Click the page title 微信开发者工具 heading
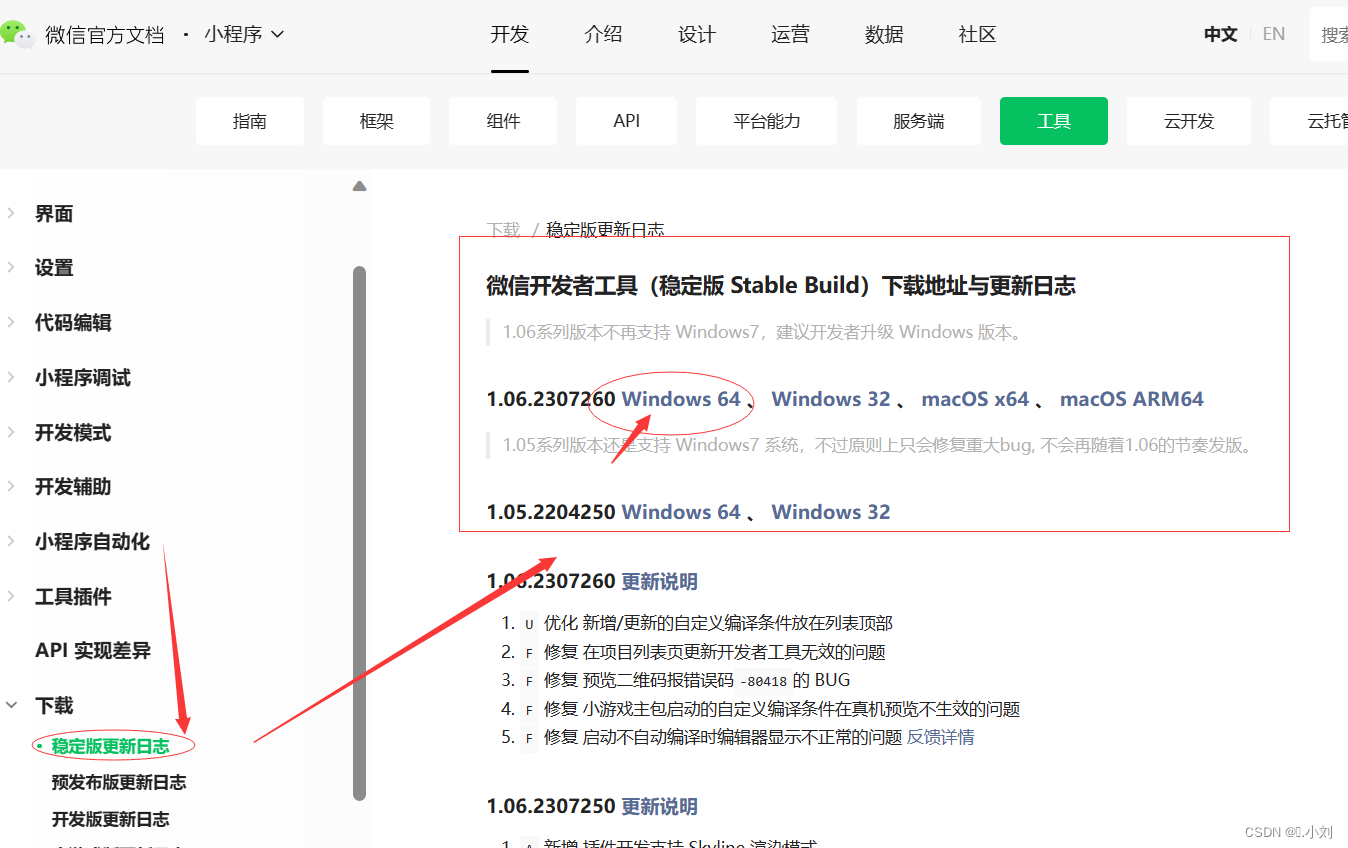Screen dimensions: 1348x848 pos(781,286)
